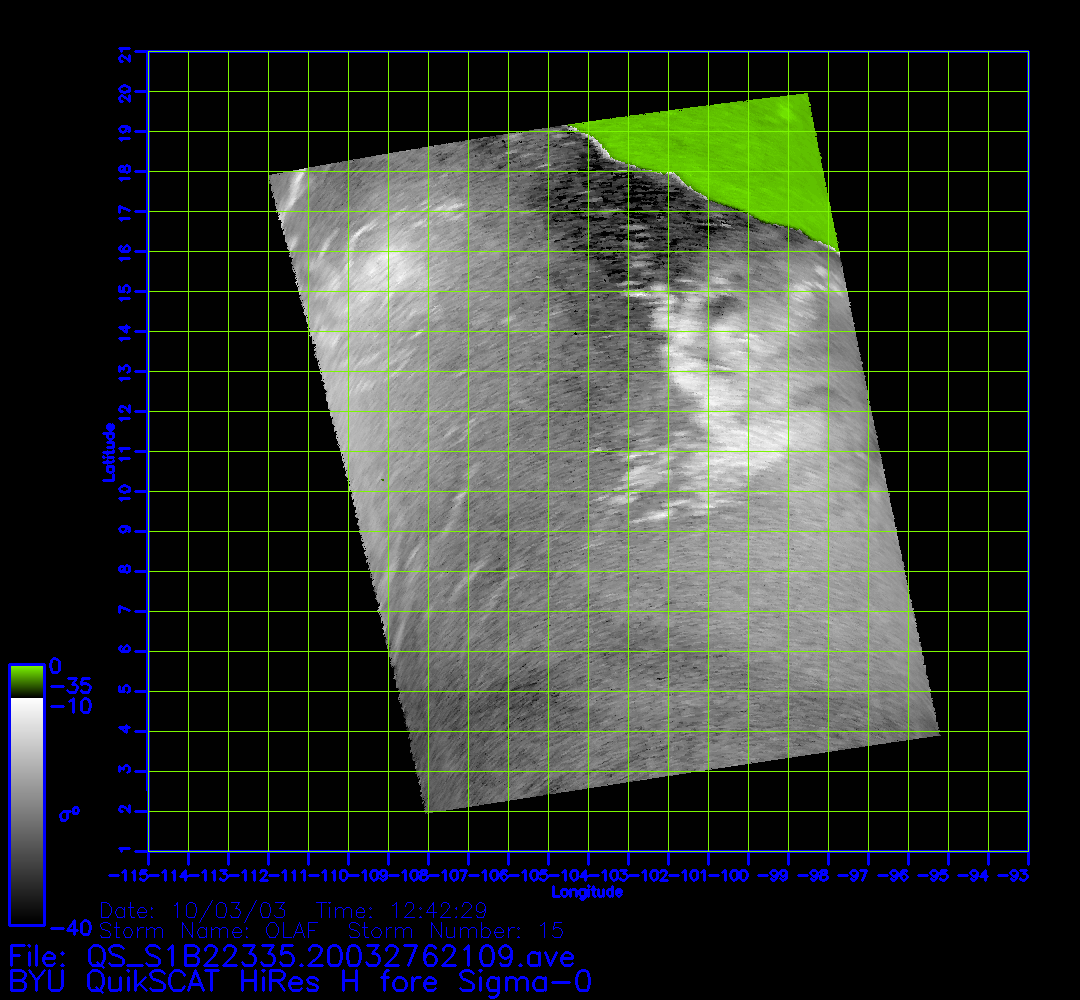Click the green segment of the color bar
Image resolution: width=1080 pixels, height=1000 pixels.
(26, 681)
